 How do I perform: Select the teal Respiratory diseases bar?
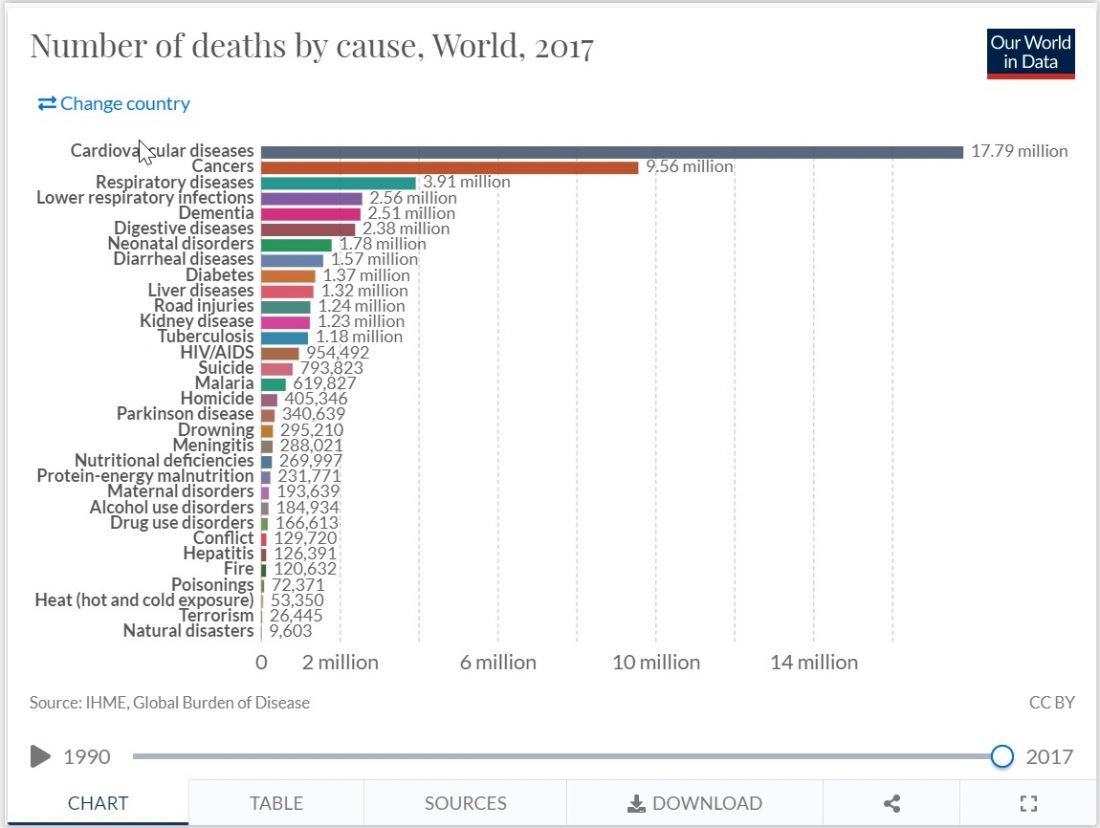coord(338,183)
